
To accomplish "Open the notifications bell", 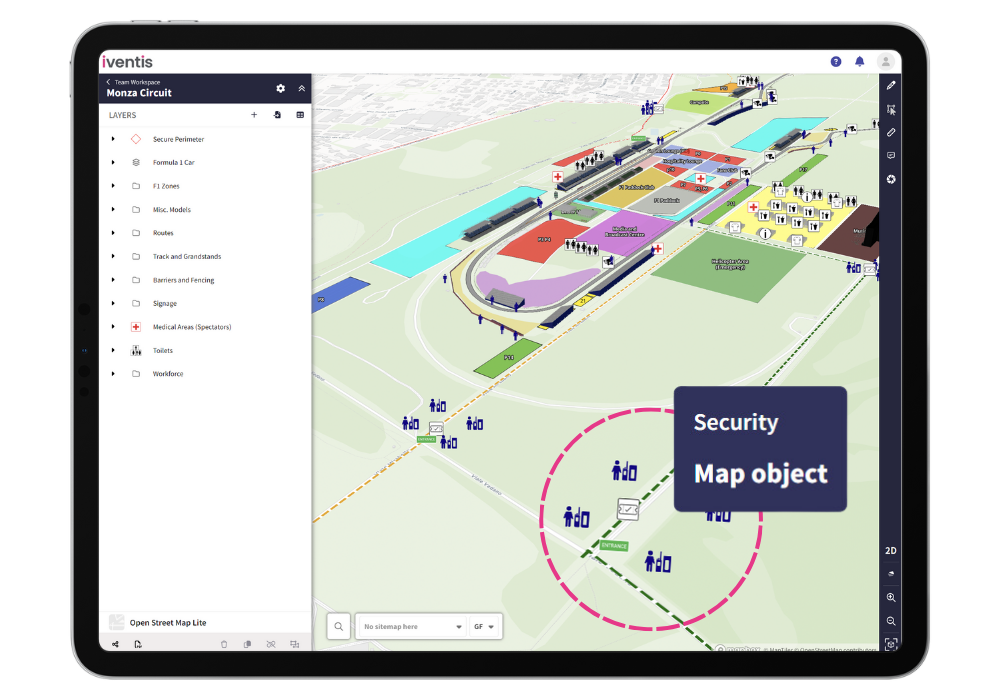I will point(859,62).
